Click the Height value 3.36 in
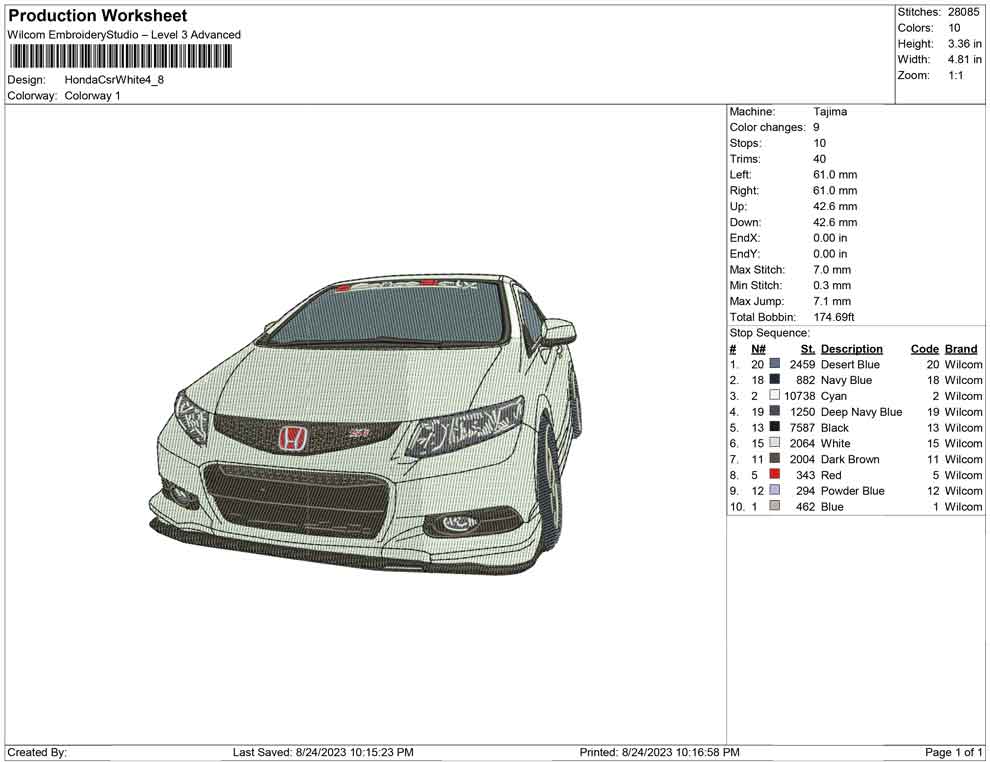Screen dimensions: 990x762 tap(964, 44)
